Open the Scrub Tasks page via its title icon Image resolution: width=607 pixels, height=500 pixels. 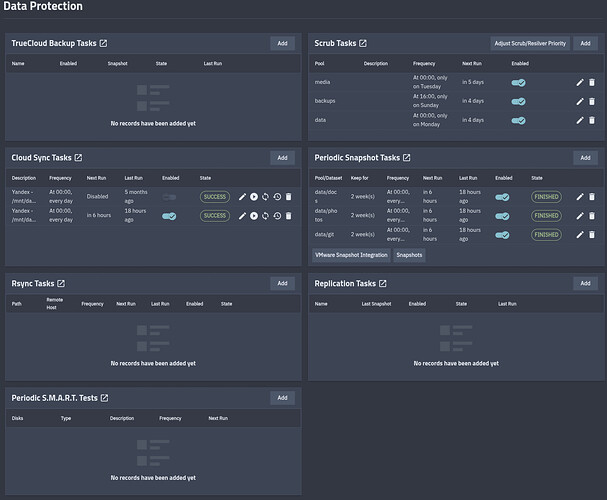pyautogui.click(x=363, y=44)
